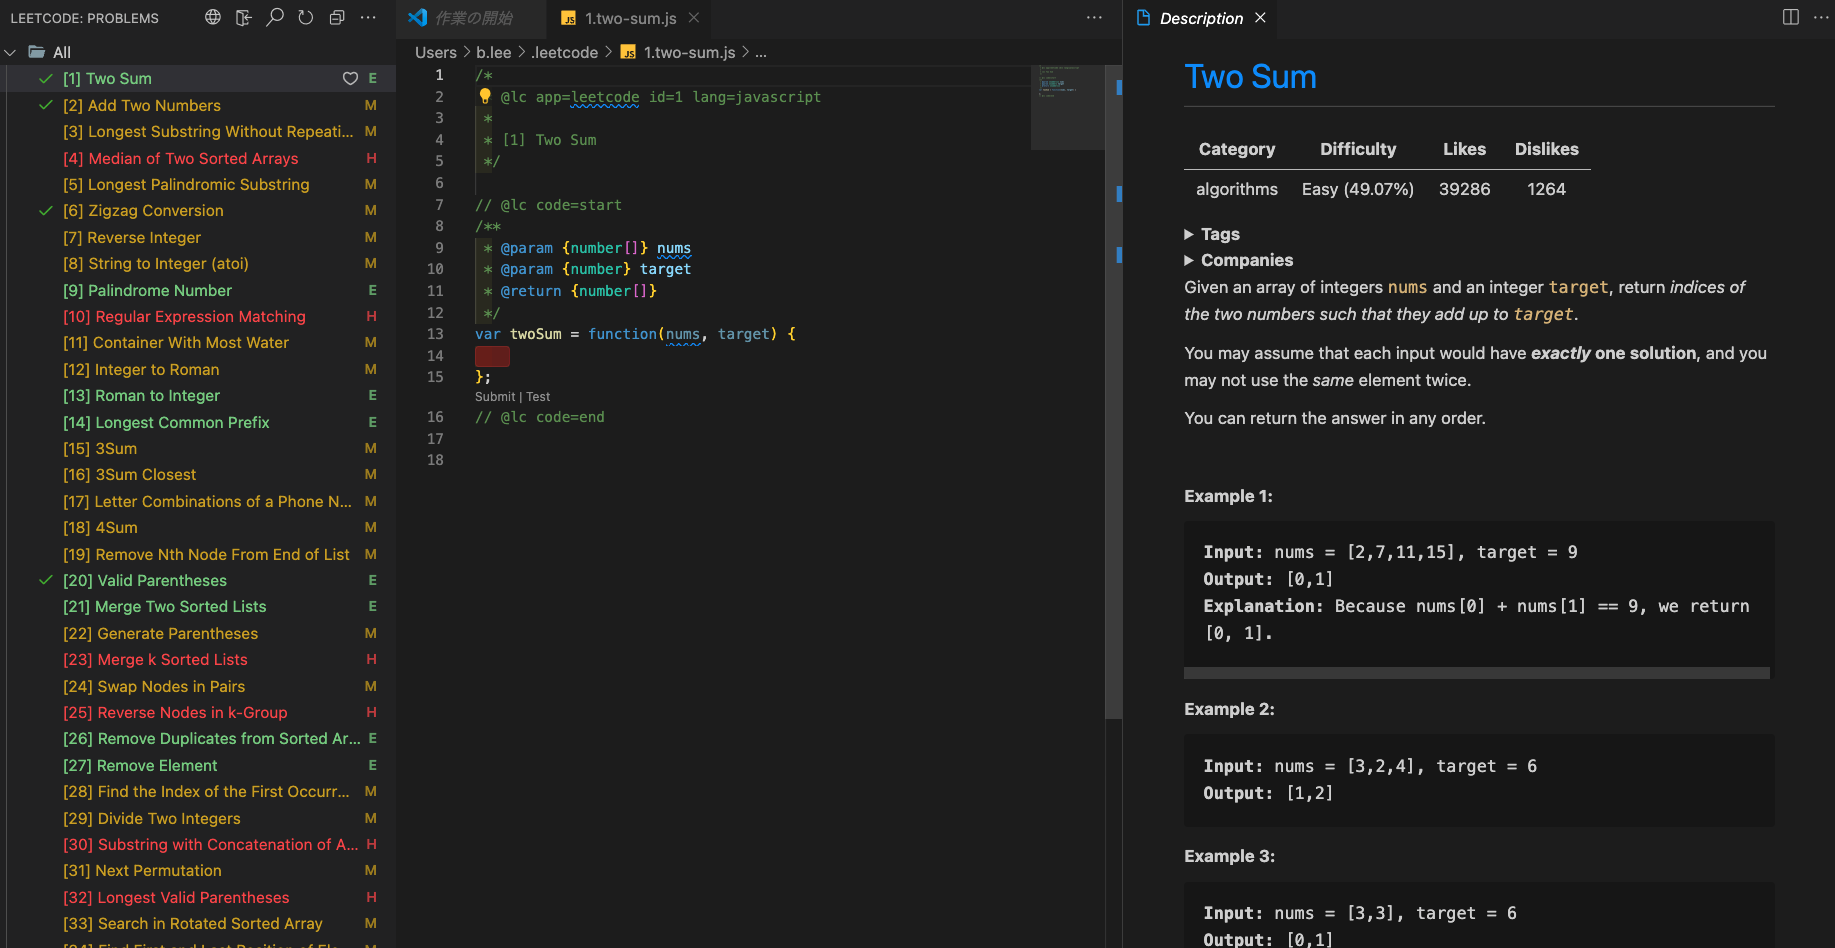Image resolution: width=1835 pixels, height=948 pixels.
Task: Click the LeetCode sign-in icon
Action: (244, 17)
